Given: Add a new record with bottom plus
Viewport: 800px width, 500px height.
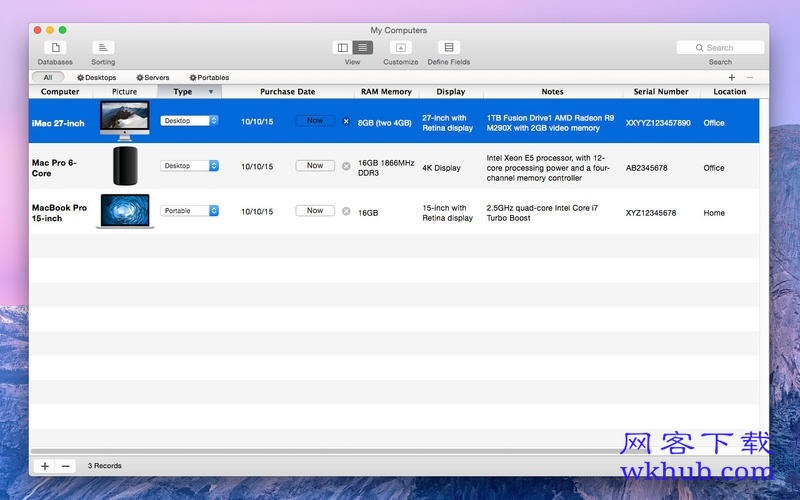Looking at the screenshot, I should coord(45,466).
